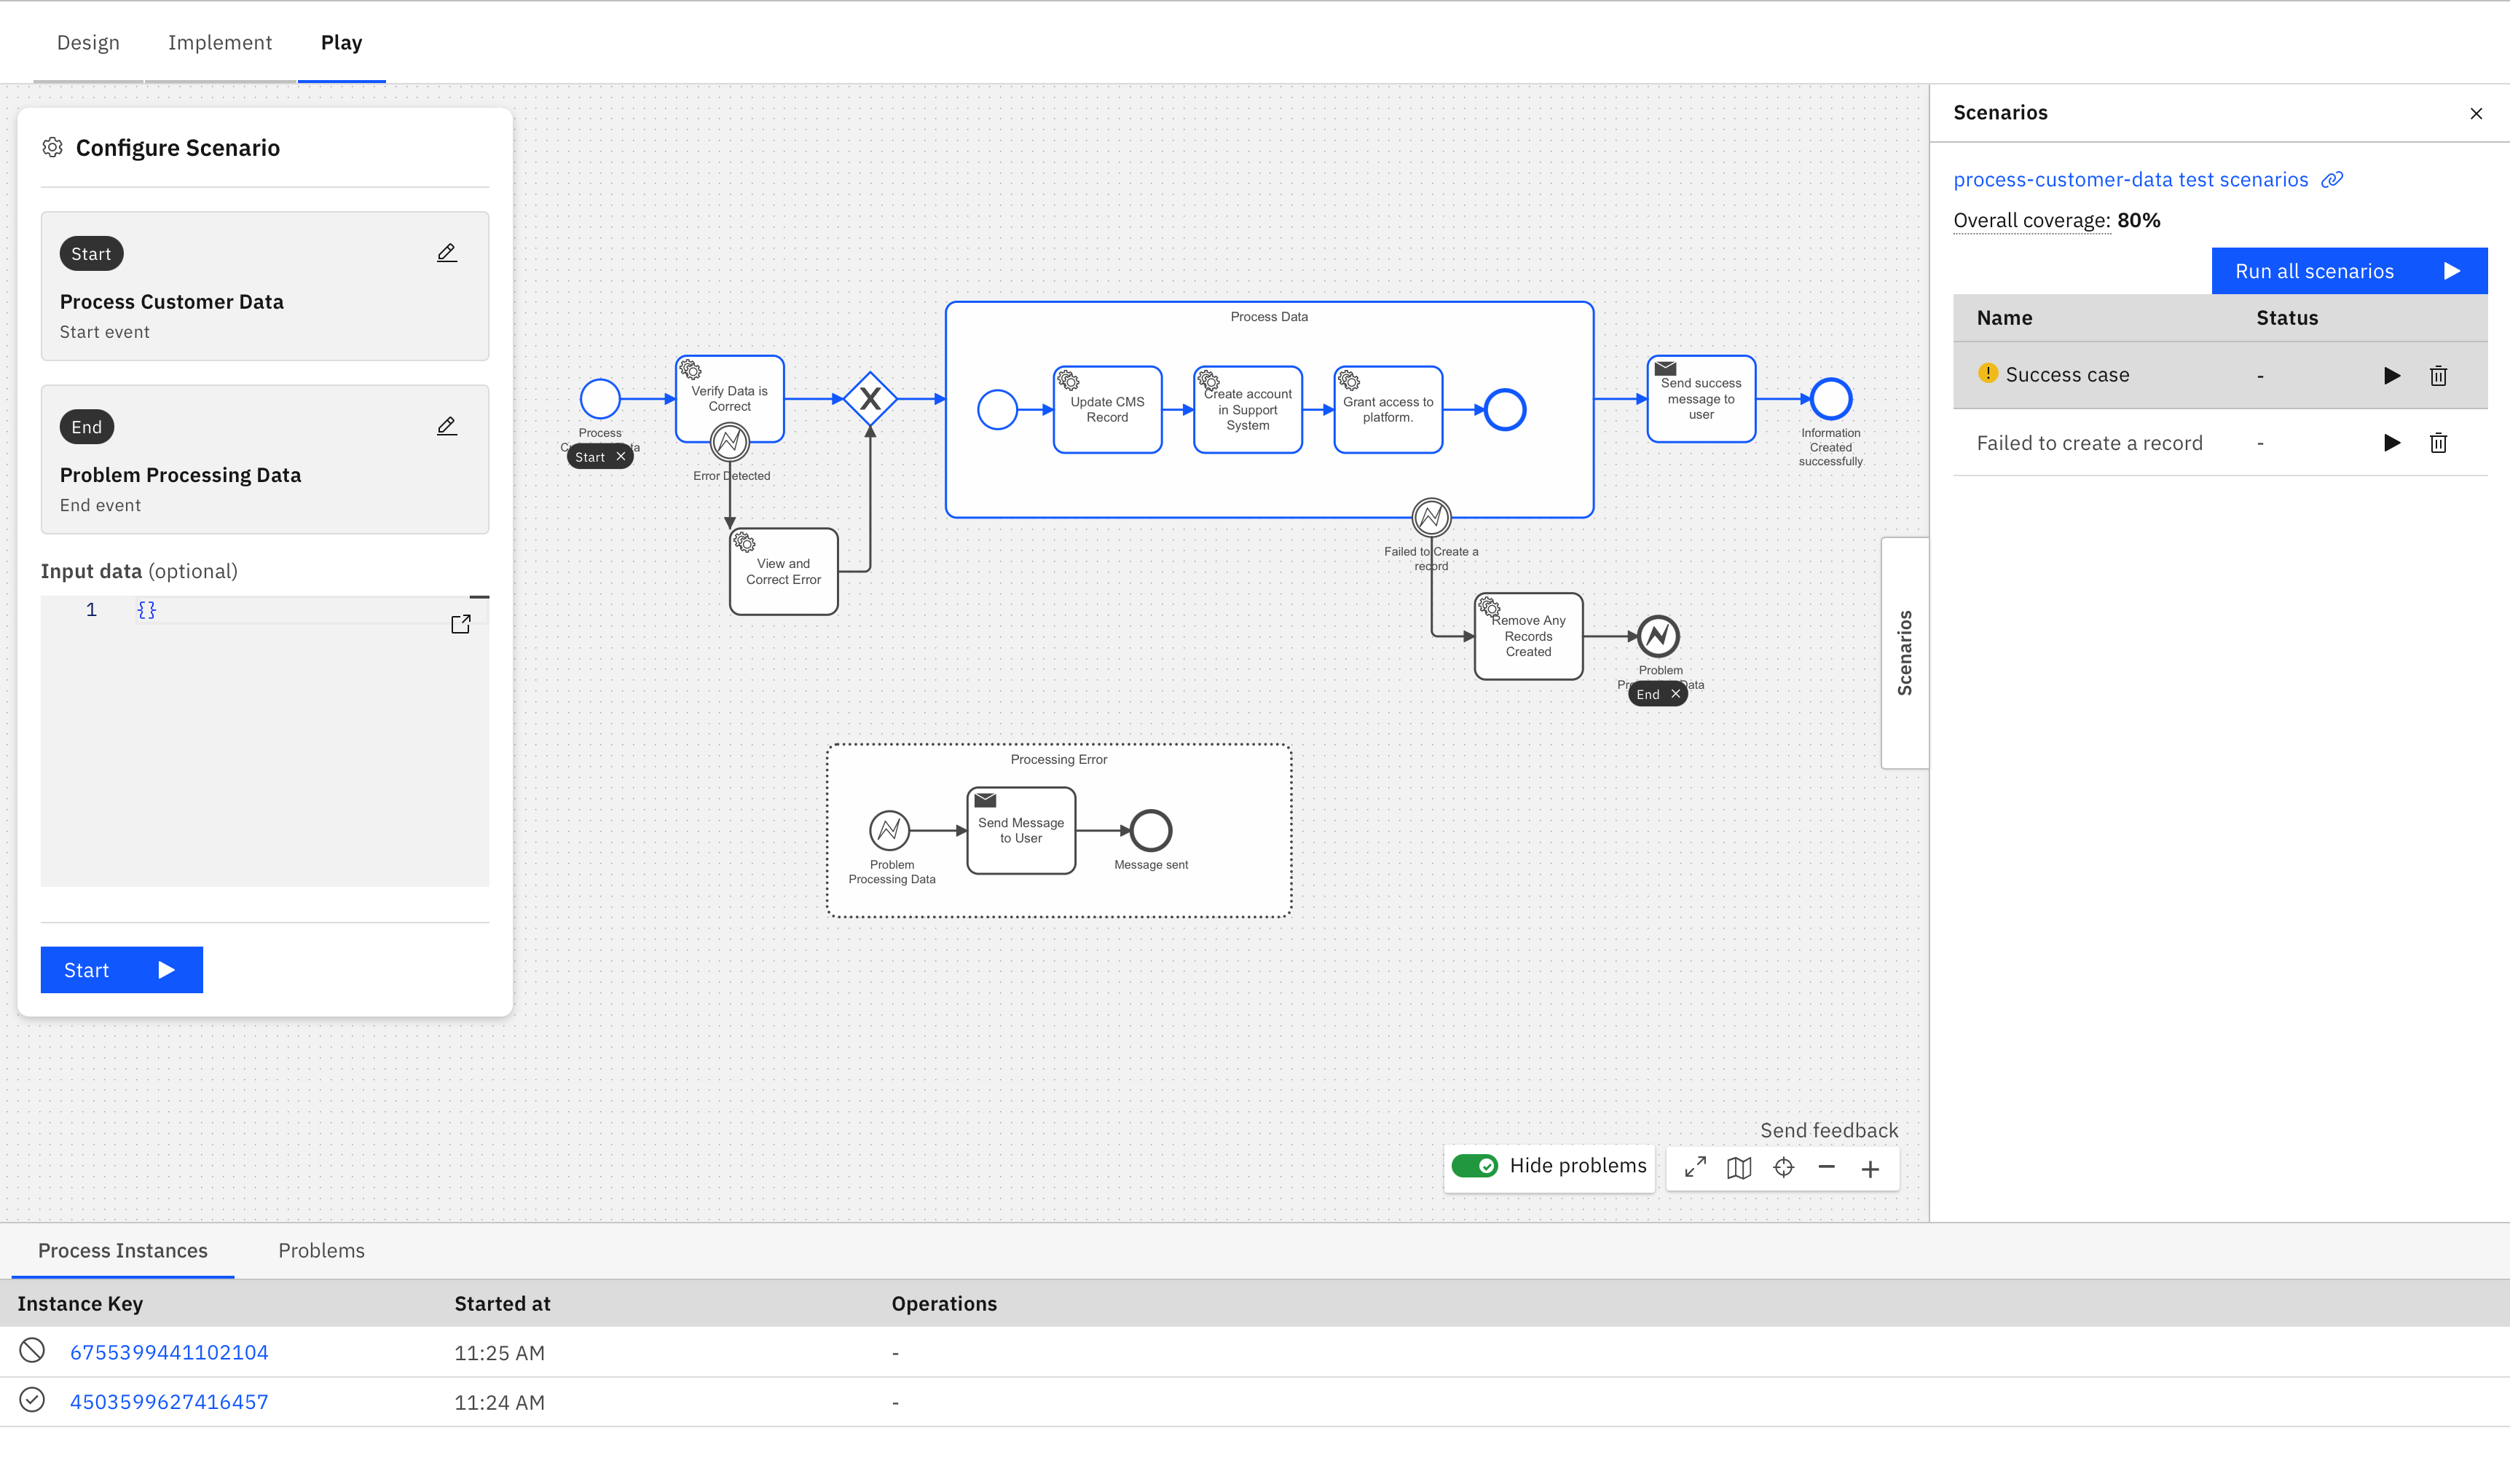Select the Success case scenario row

(x=2220, y=375)
